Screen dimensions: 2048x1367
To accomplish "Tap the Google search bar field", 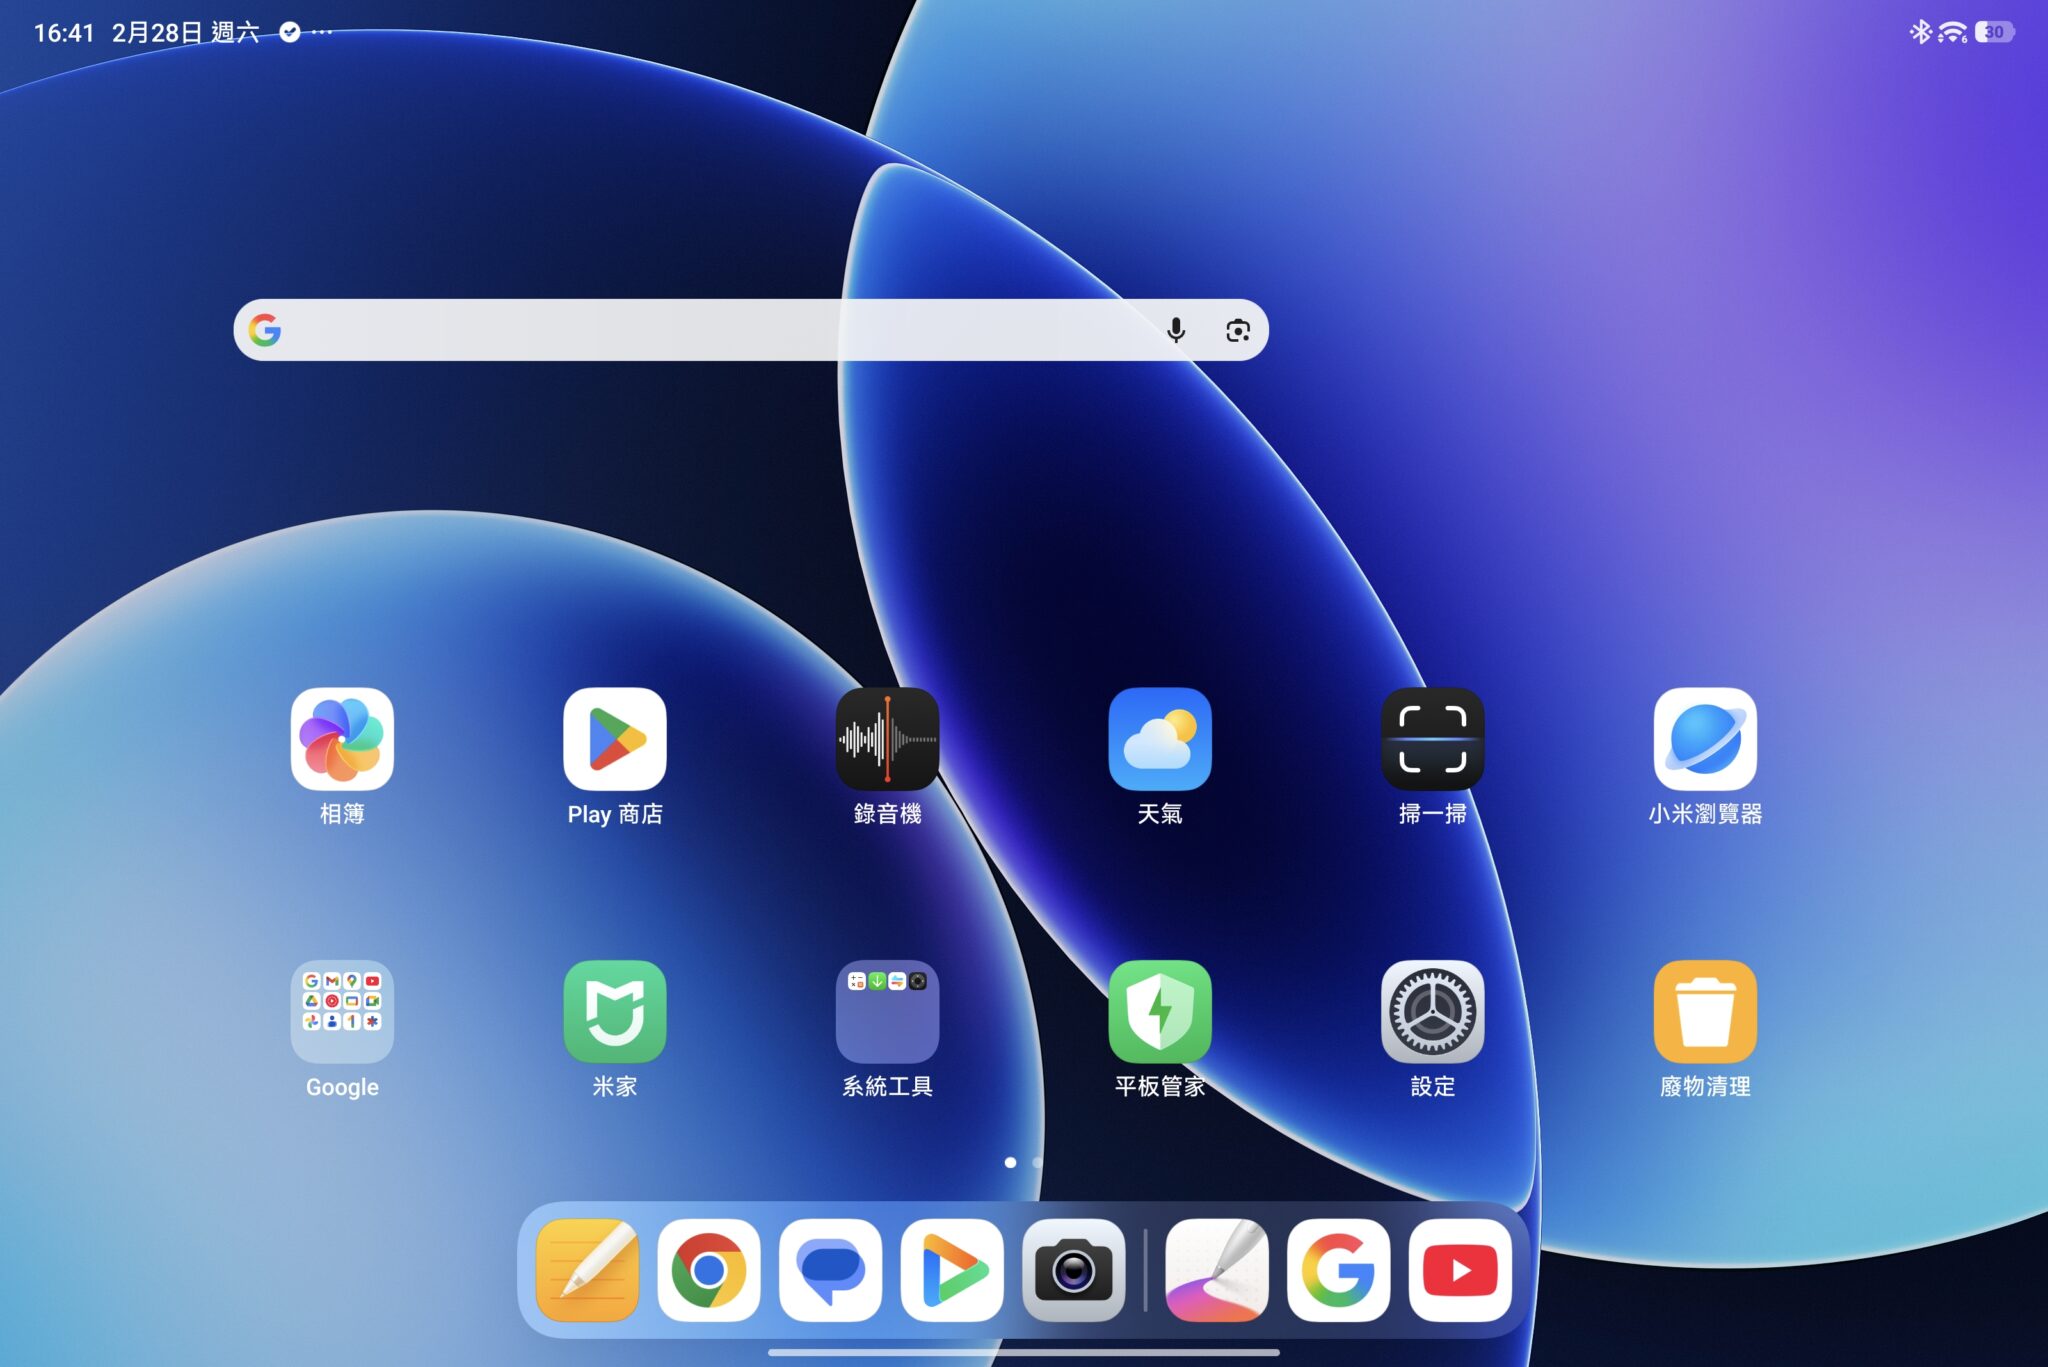I will tap(700, 330).
